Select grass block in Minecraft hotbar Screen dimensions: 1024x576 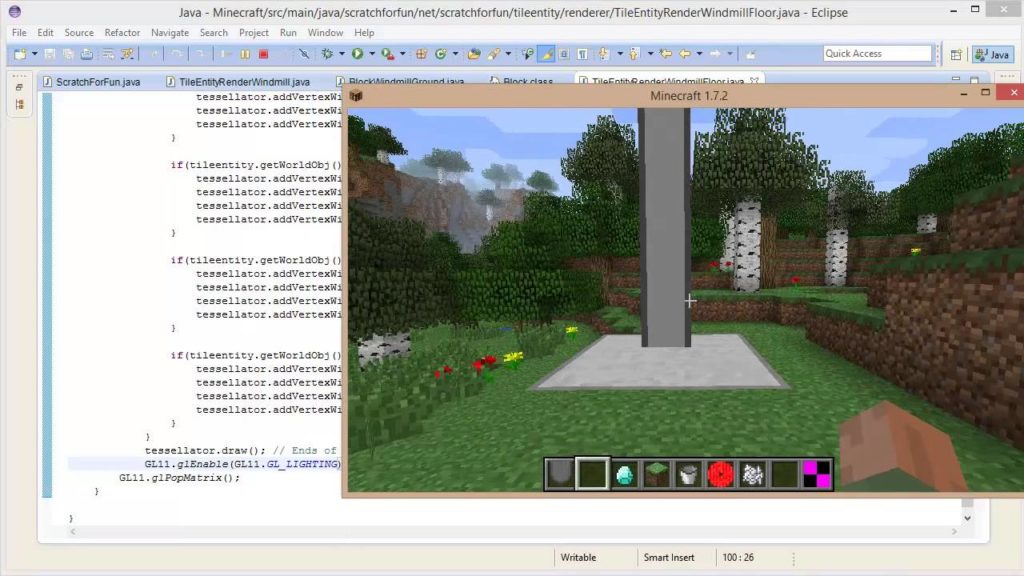pyautogui.click(x=656, y=475)
